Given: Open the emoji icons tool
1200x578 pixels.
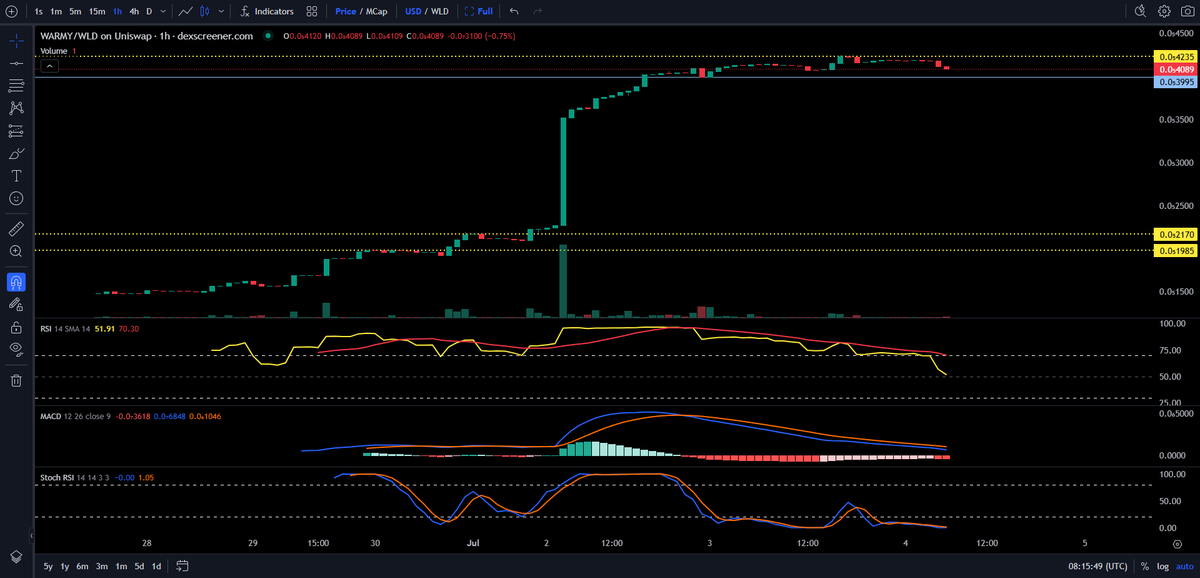Looking at the screenshot, I should (16, 198).
